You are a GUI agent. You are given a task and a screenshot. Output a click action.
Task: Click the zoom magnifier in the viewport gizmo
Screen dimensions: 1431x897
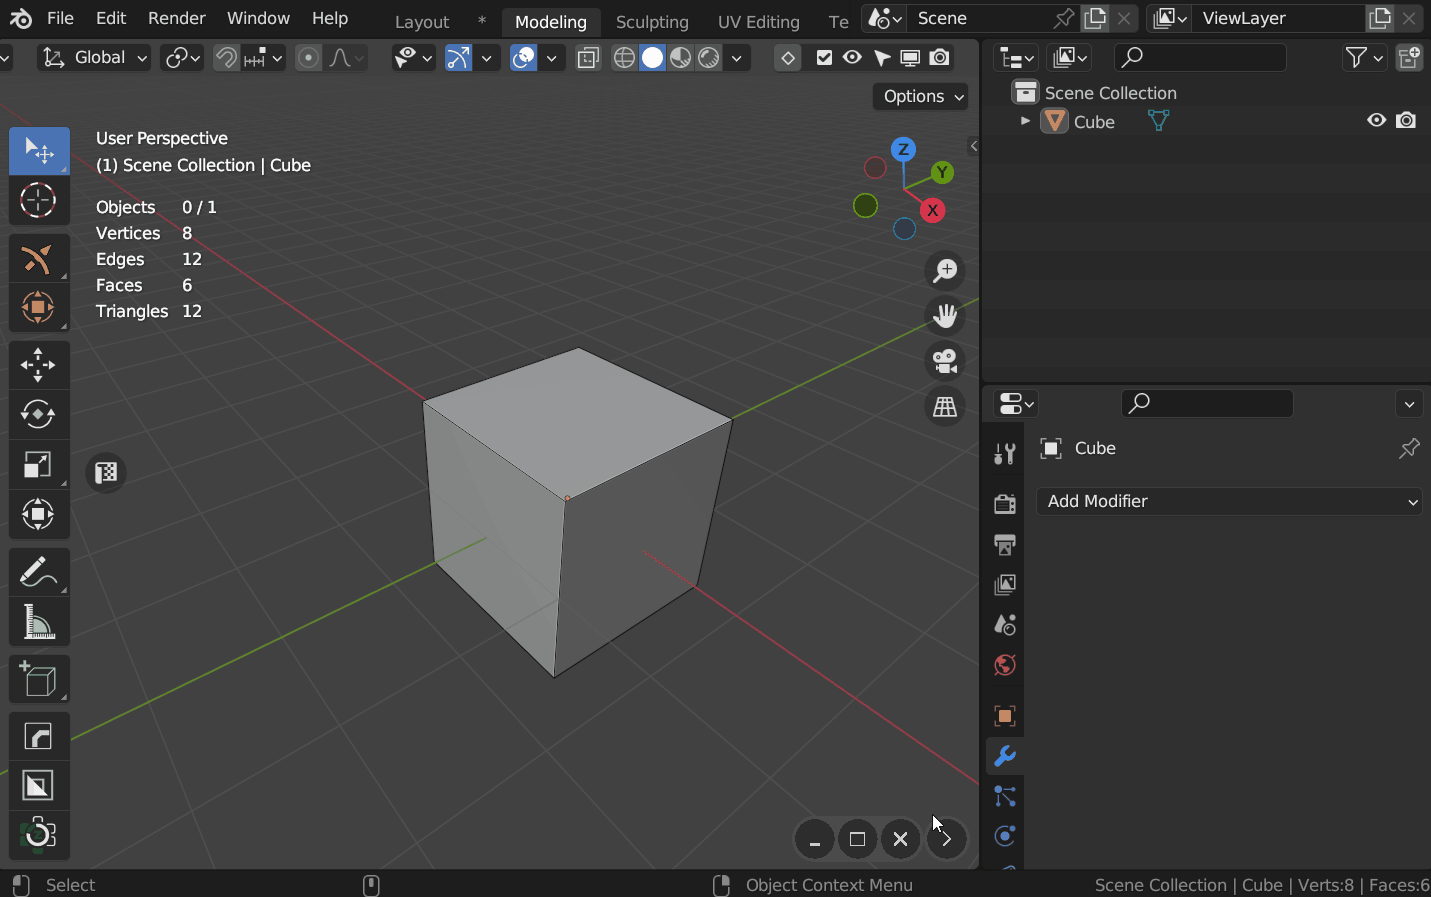tap(944, 270)
